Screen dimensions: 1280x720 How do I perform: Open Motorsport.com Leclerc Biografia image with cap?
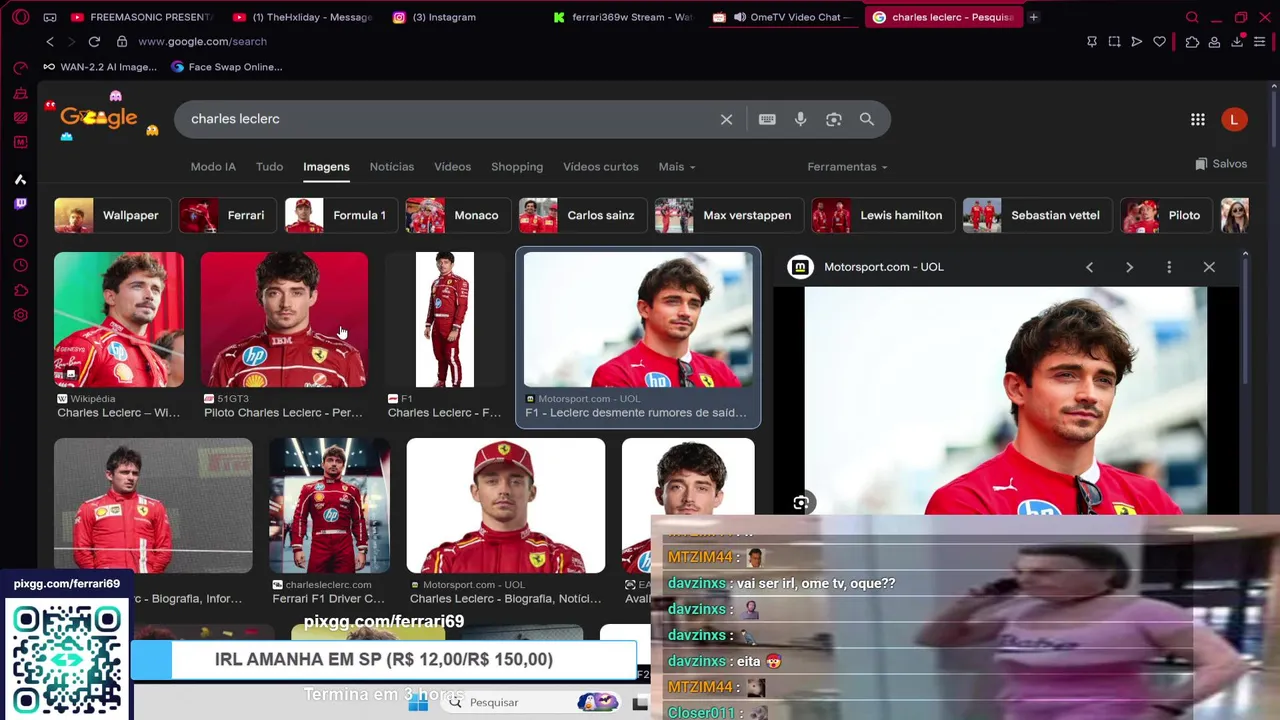coord(506,506)
